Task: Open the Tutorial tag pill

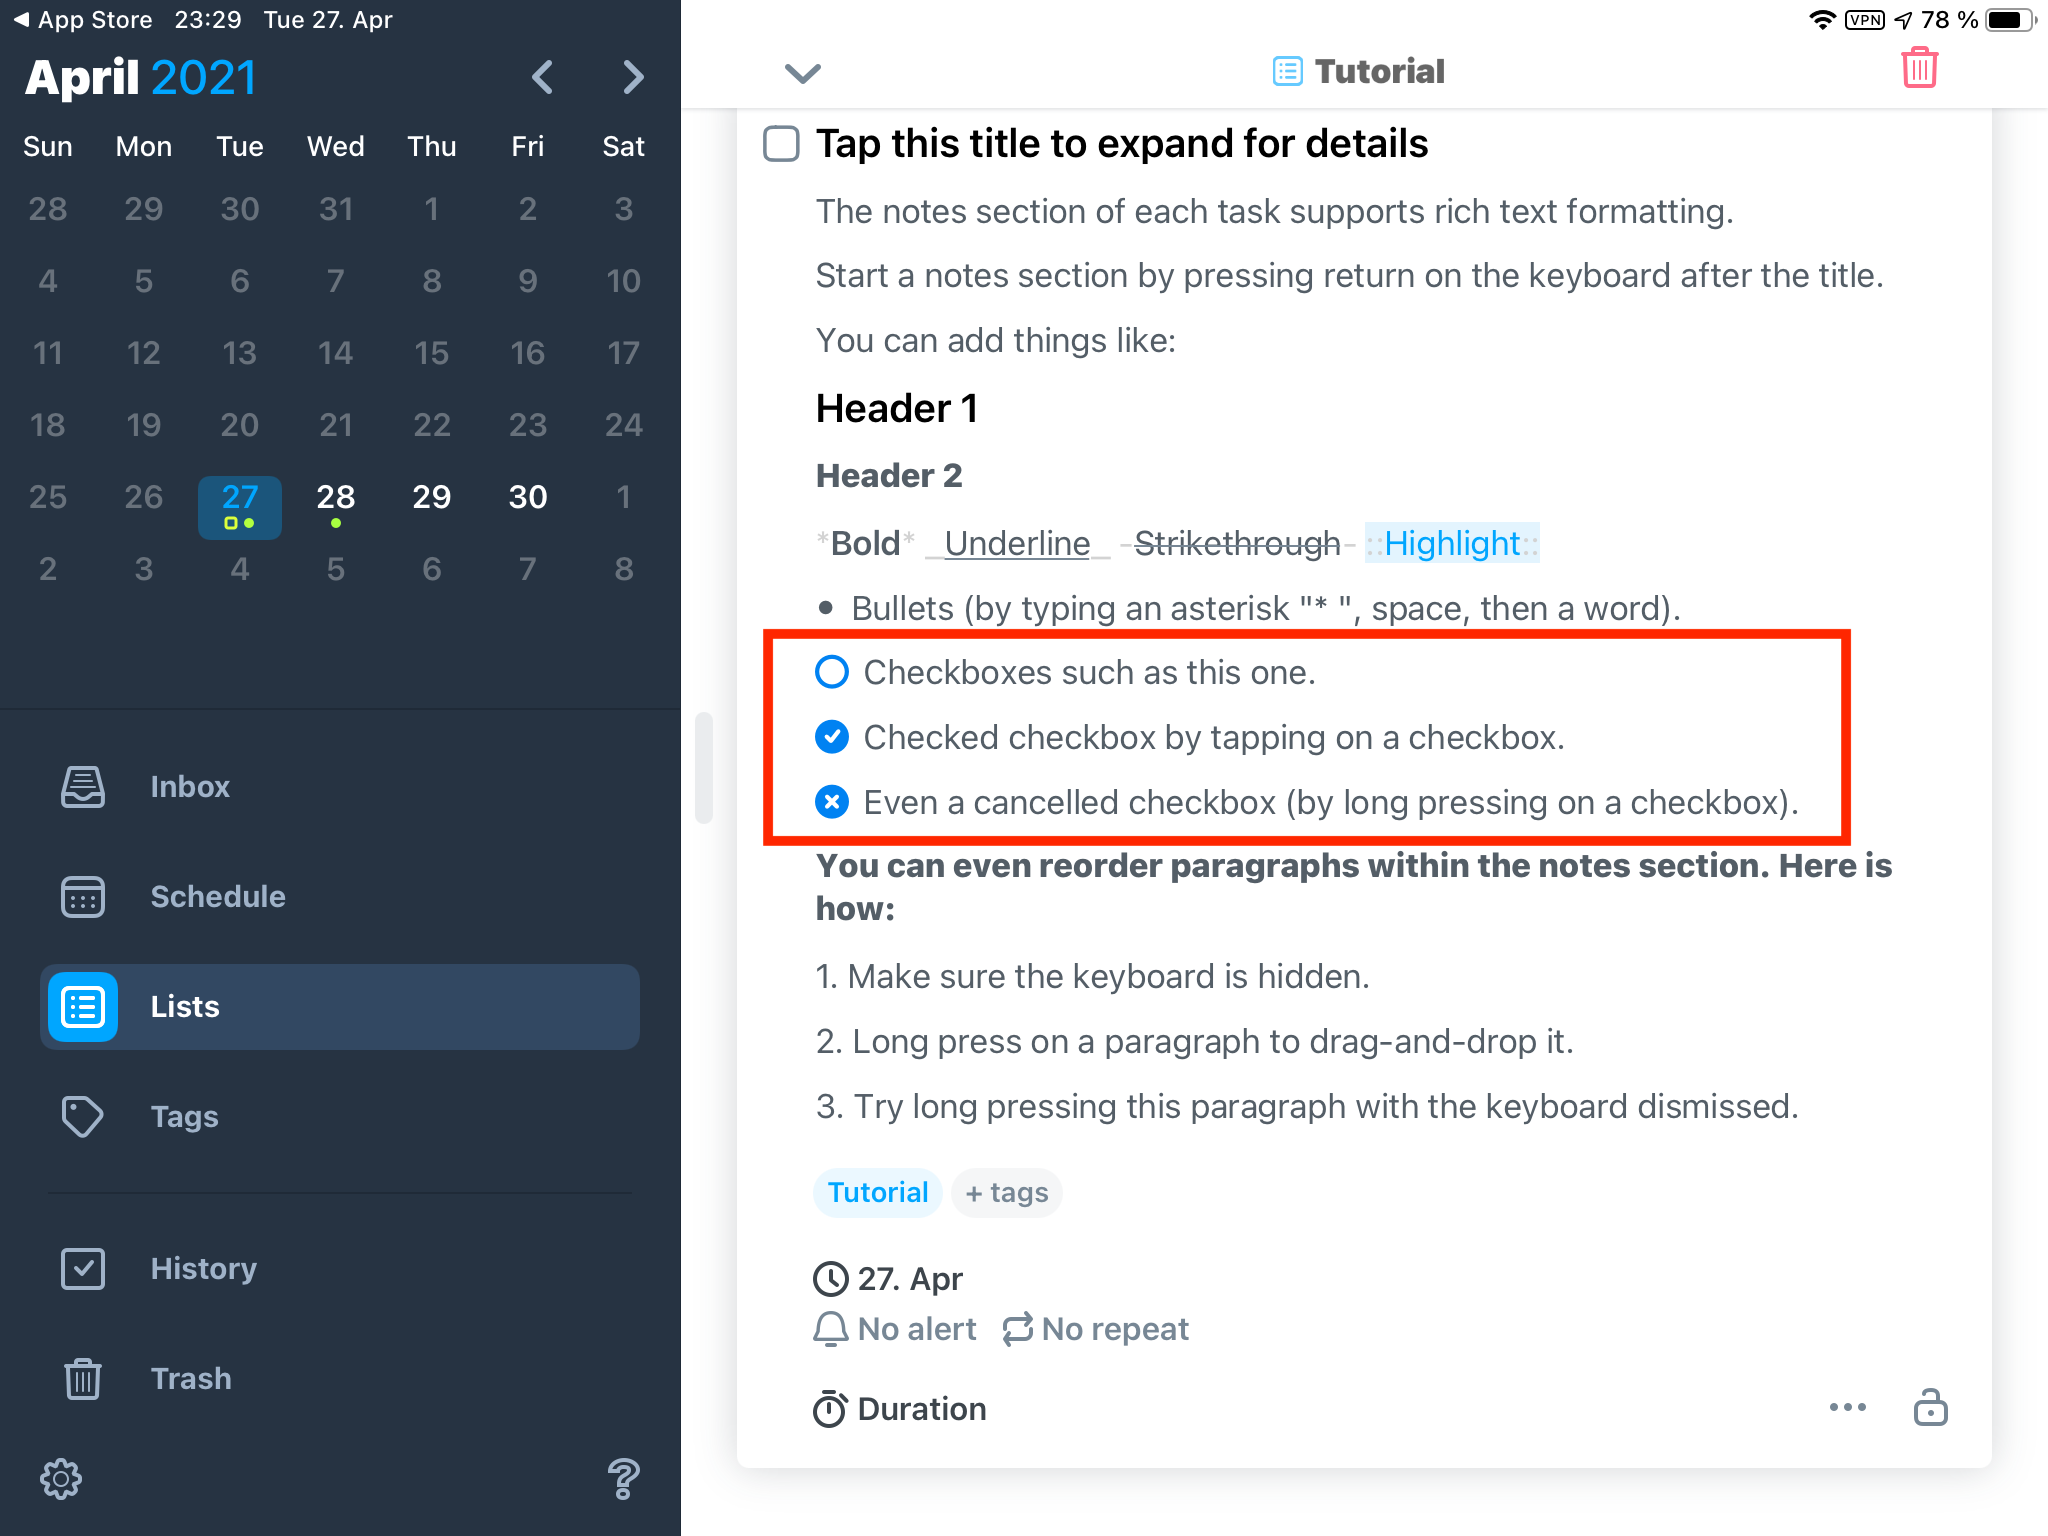Action: pos(877,1192)
